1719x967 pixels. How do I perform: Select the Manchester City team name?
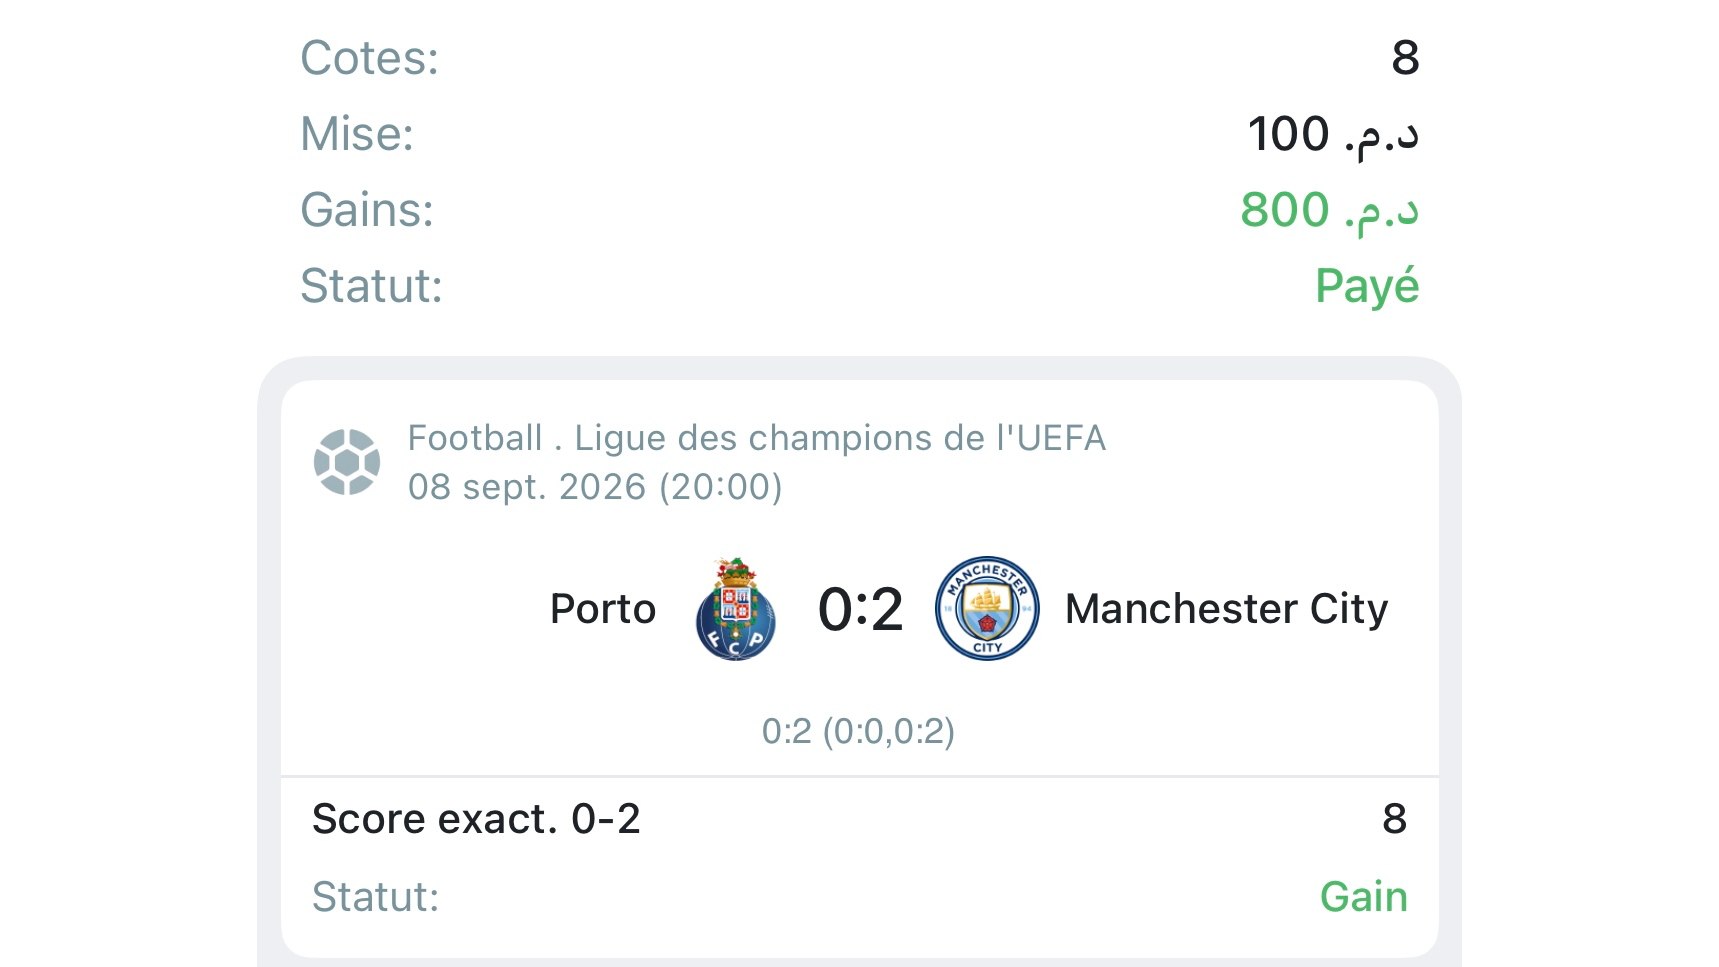pyautogui.click(x=1226, y=608)
